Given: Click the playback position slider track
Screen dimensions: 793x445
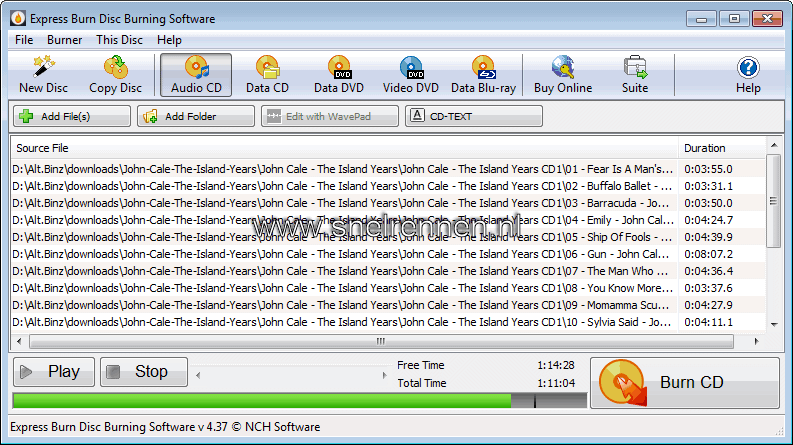Looking at the screenshot, I should pos(291,375).
